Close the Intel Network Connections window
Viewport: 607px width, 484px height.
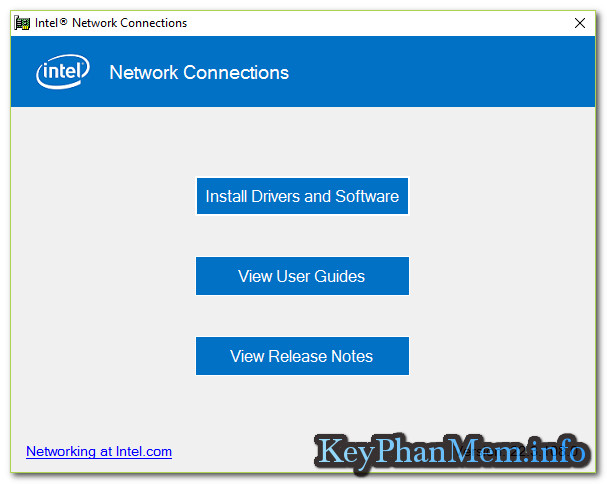click(580, 23)
